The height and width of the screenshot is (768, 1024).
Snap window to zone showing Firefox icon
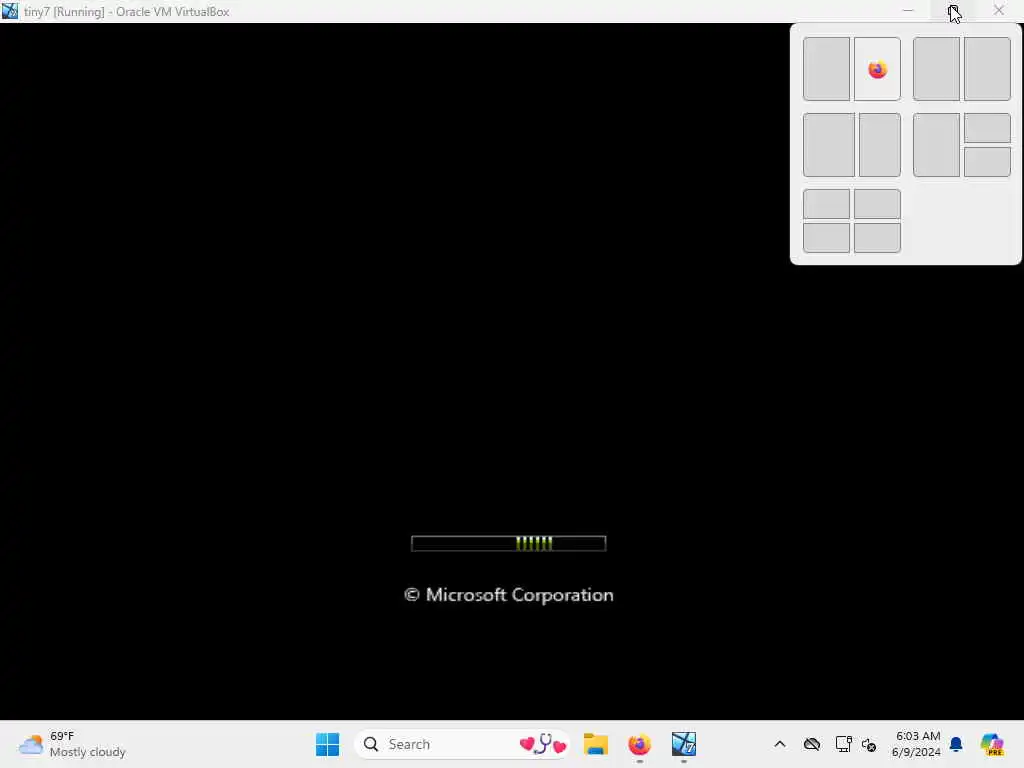tap(877, 69)
